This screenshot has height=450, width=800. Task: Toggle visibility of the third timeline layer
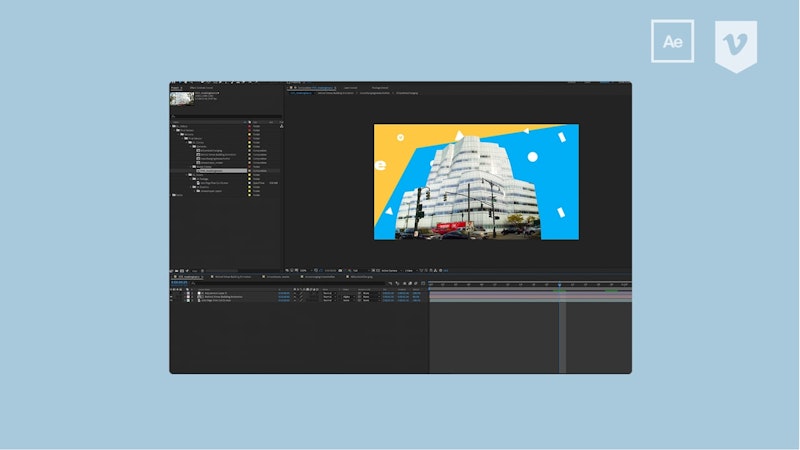click(x=173, y=300)
